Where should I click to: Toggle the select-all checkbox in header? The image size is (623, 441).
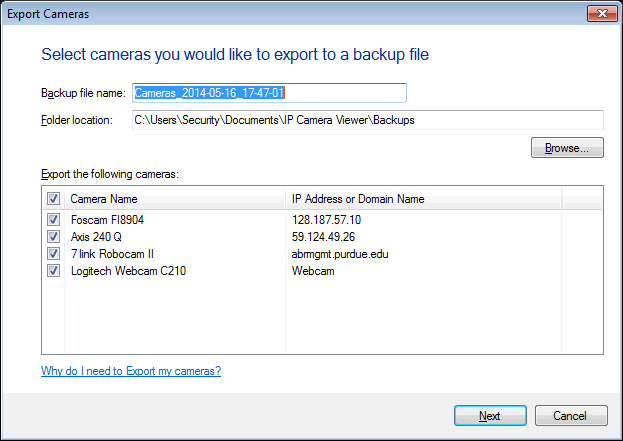[54, 199]
